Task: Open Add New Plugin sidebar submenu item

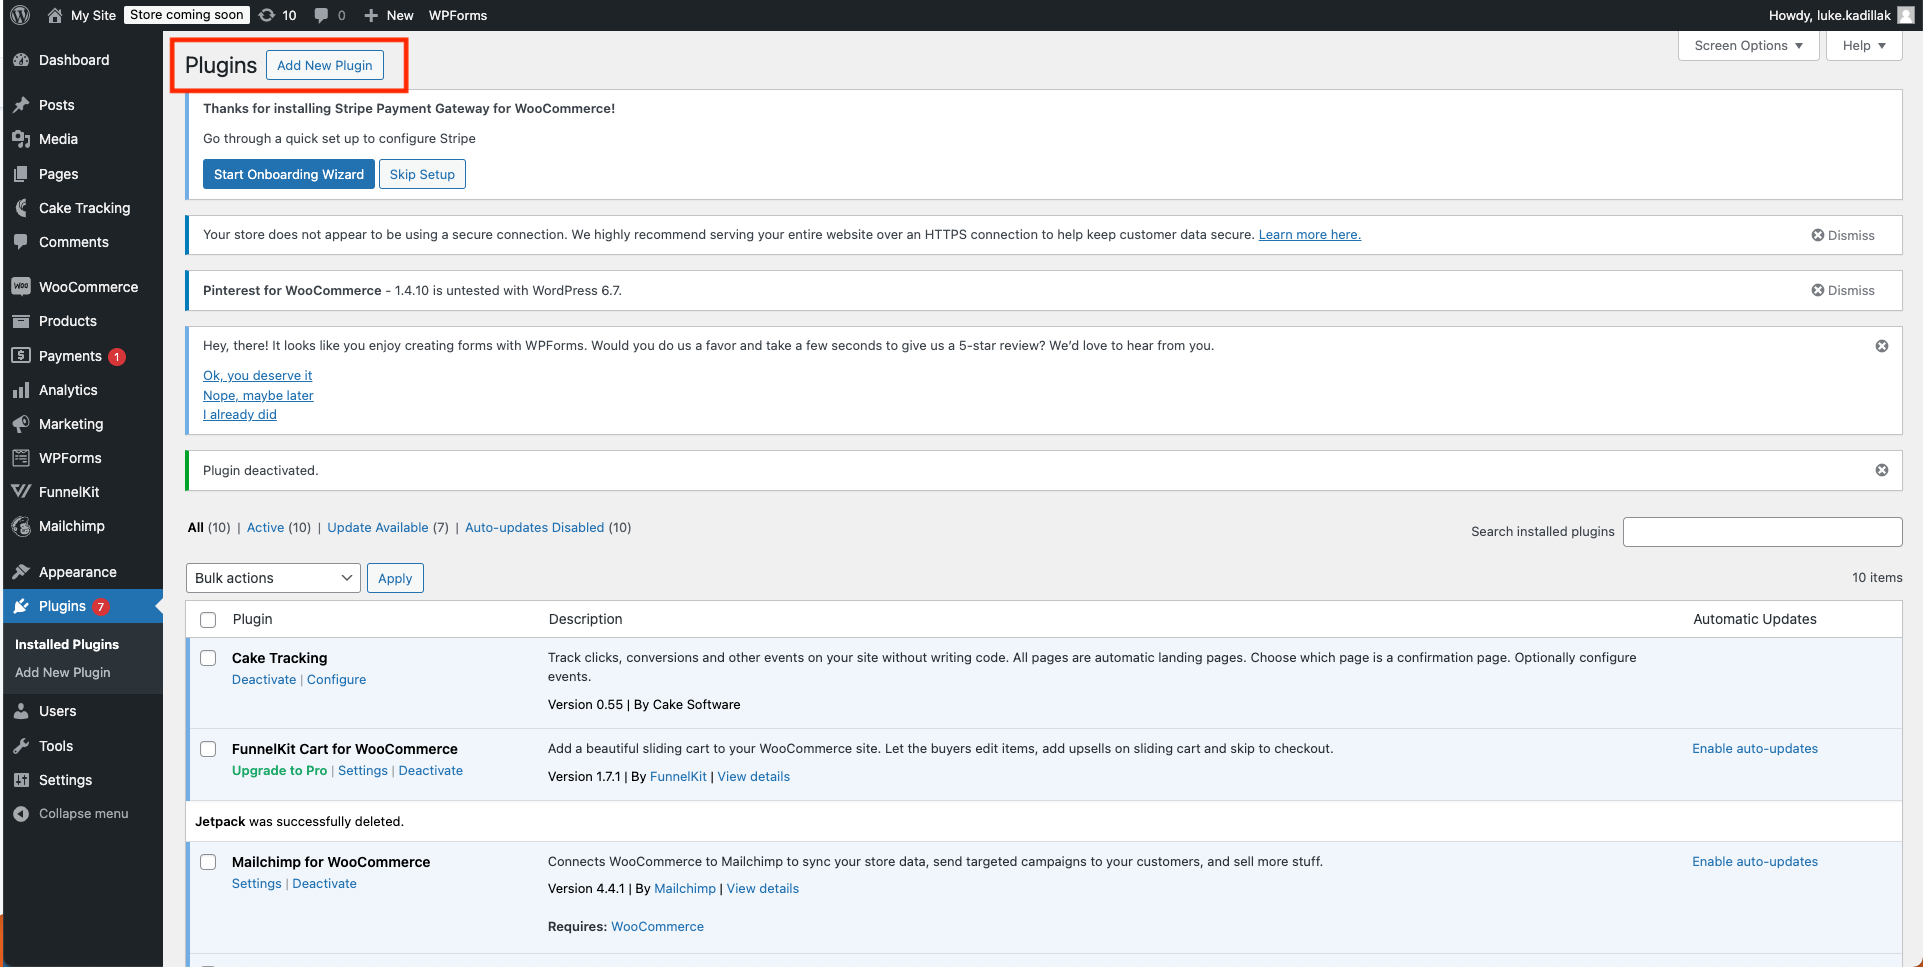Action: click(x=63, y=672)
